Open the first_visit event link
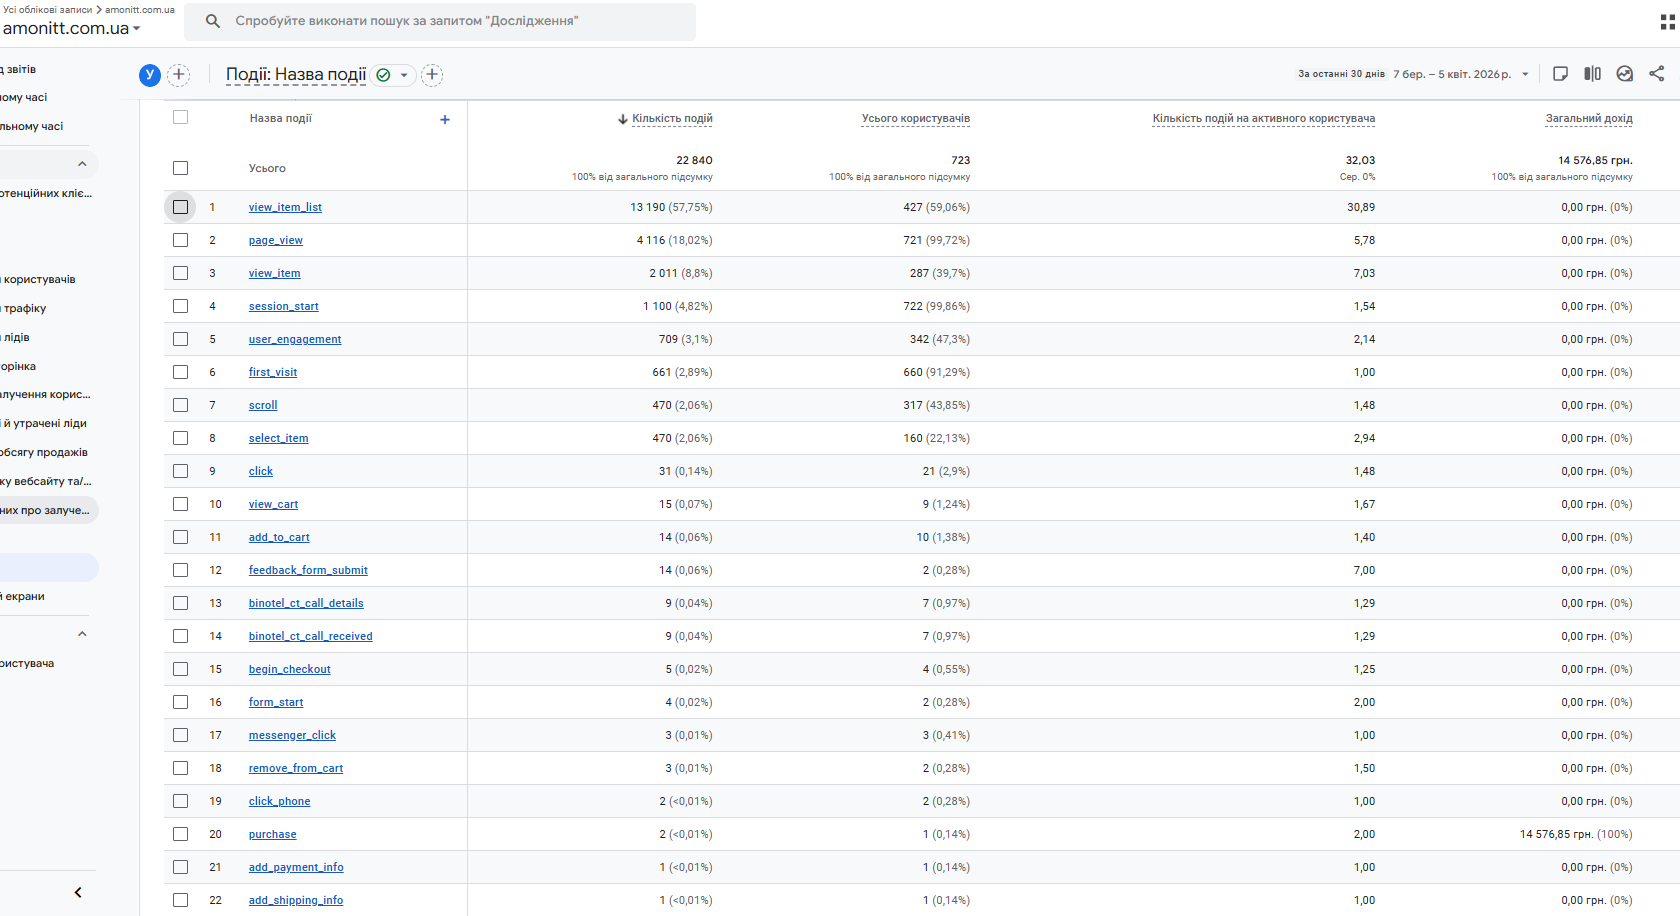This screenshot has height=916, width=1680. tap(273, 372)
